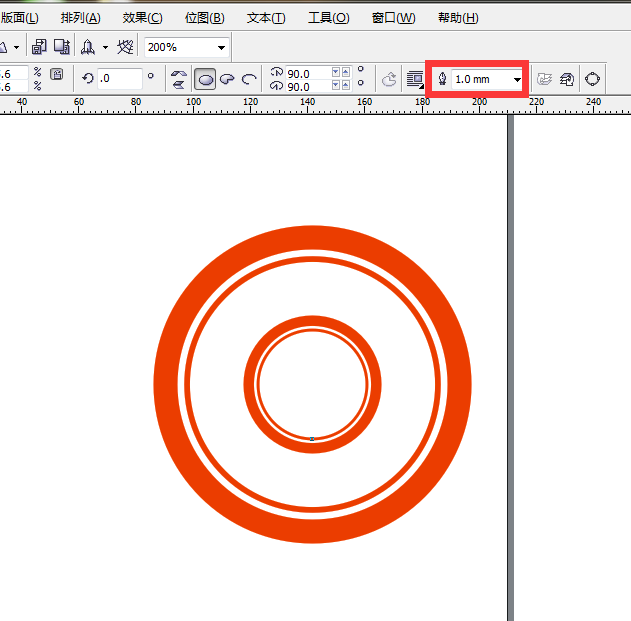Click the To Front of Layer icon

tap(545, 79)
